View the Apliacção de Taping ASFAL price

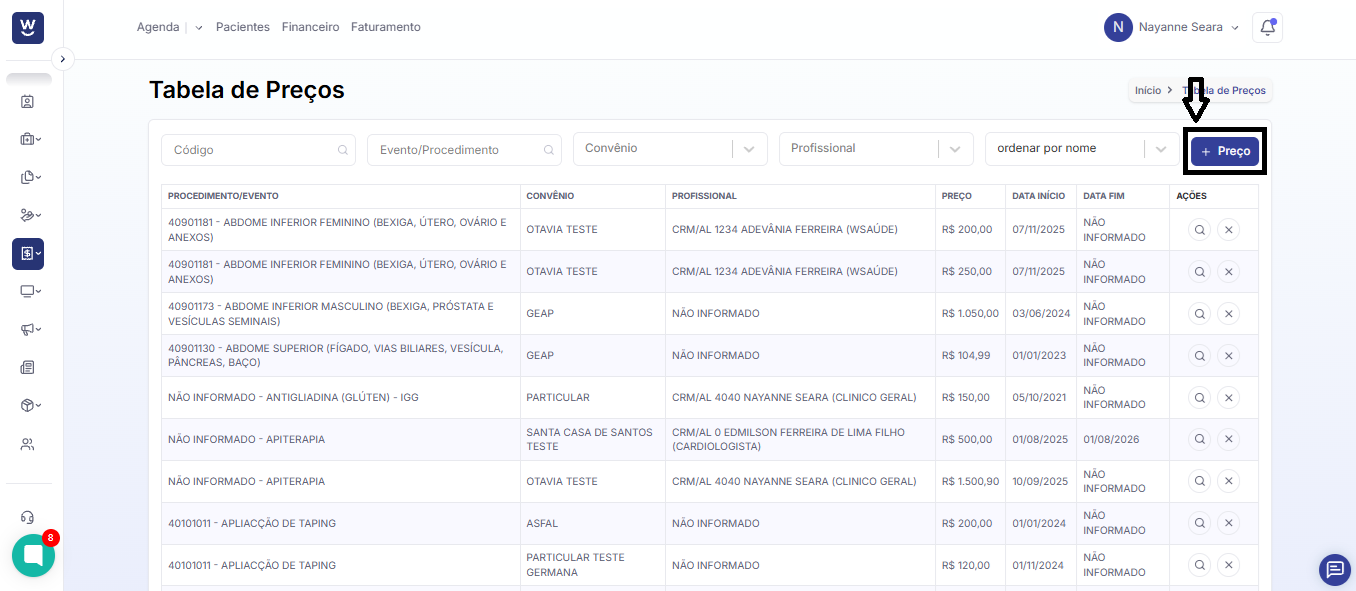click(x=1199, y=524)
